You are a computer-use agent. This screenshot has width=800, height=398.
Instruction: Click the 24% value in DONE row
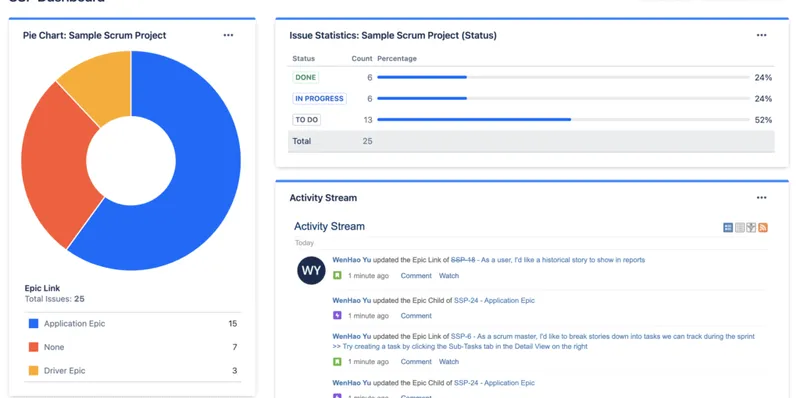[763, 78]
